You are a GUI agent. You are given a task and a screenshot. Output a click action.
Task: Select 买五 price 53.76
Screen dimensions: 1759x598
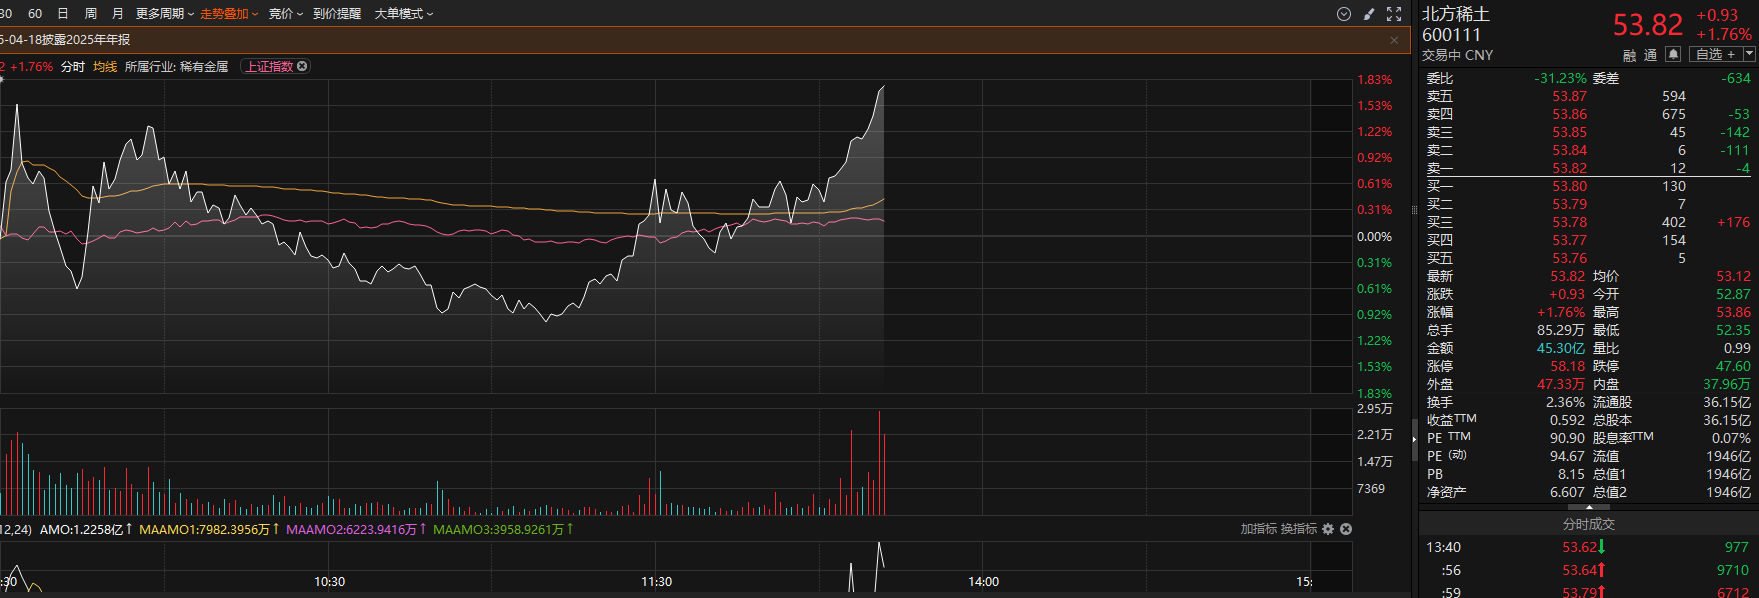(x=1569, y=258)
